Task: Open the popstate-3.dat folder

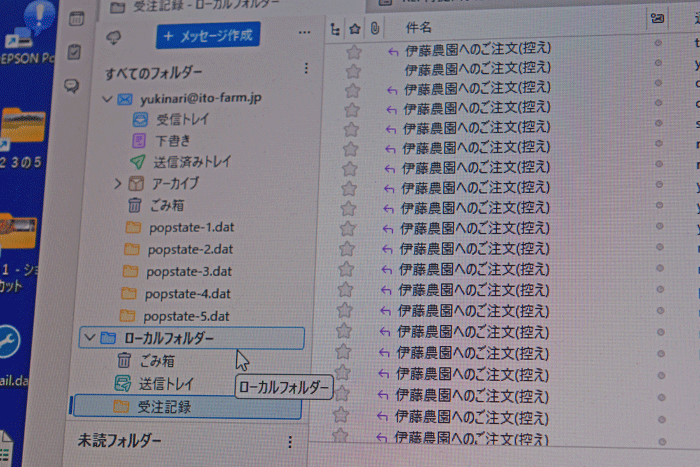Action: [x=189, y=271]
